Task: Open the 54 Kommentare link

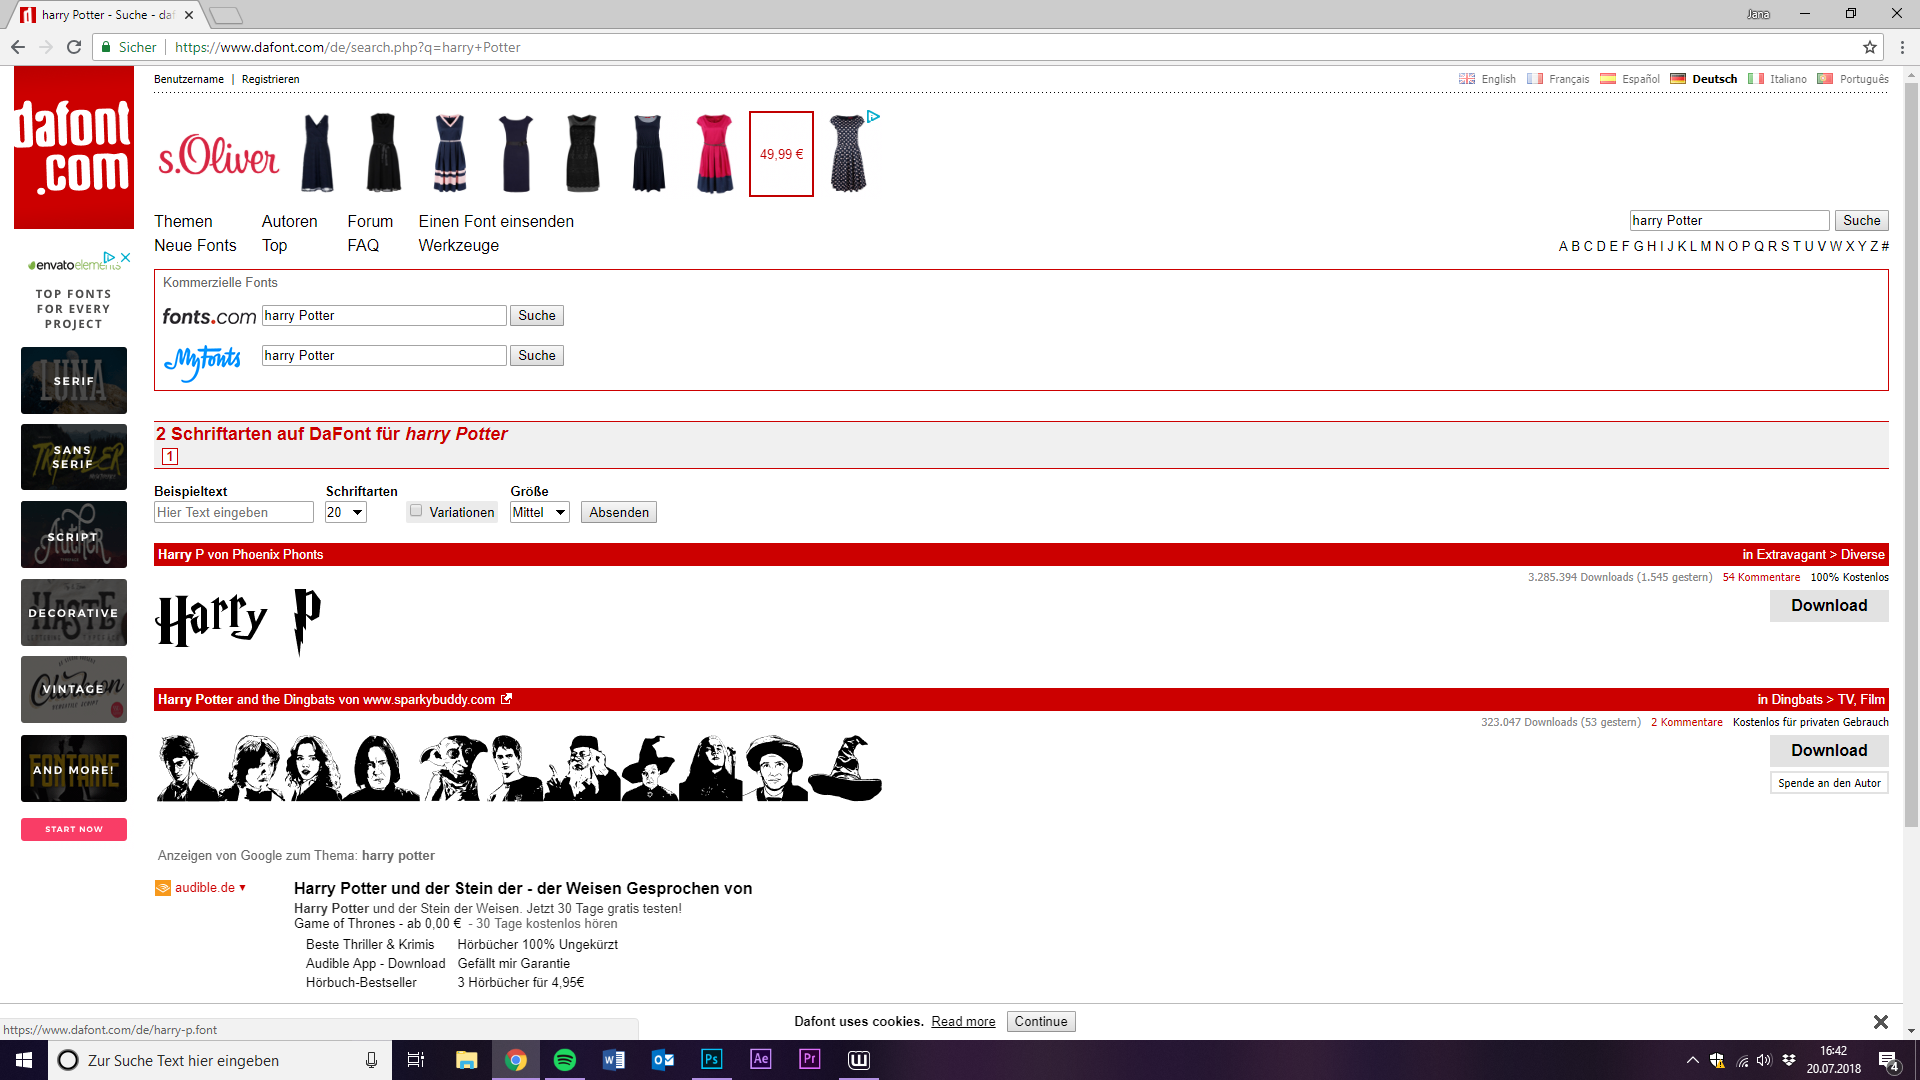Action: point(1761,577)
